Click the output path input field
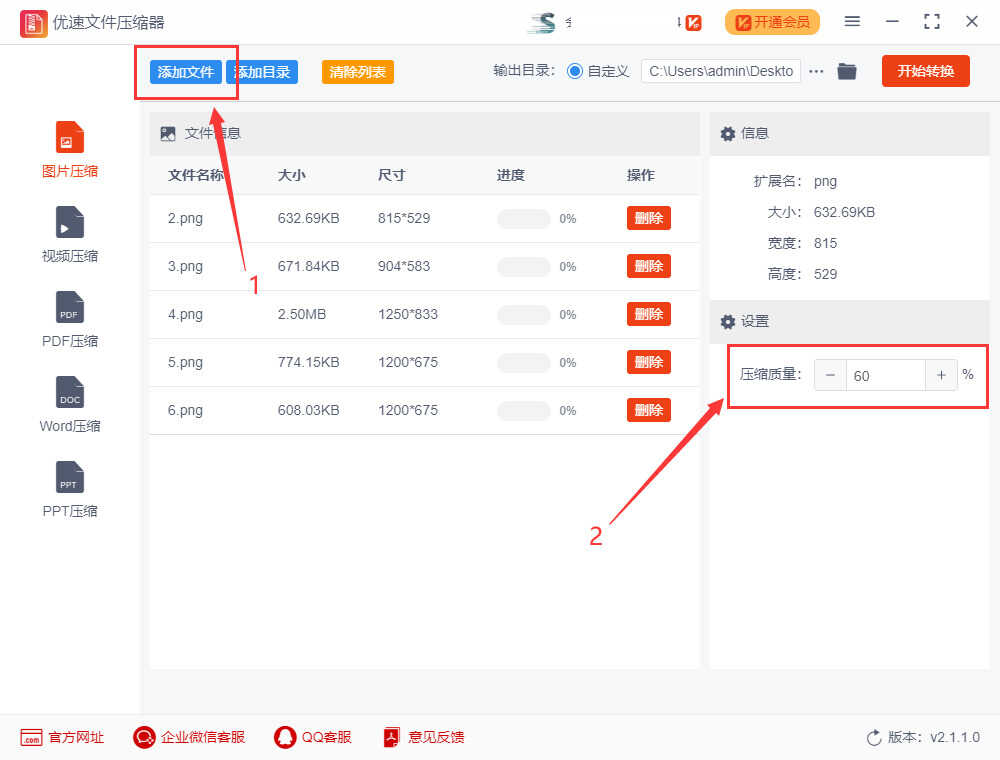 [x=721, y=71]
